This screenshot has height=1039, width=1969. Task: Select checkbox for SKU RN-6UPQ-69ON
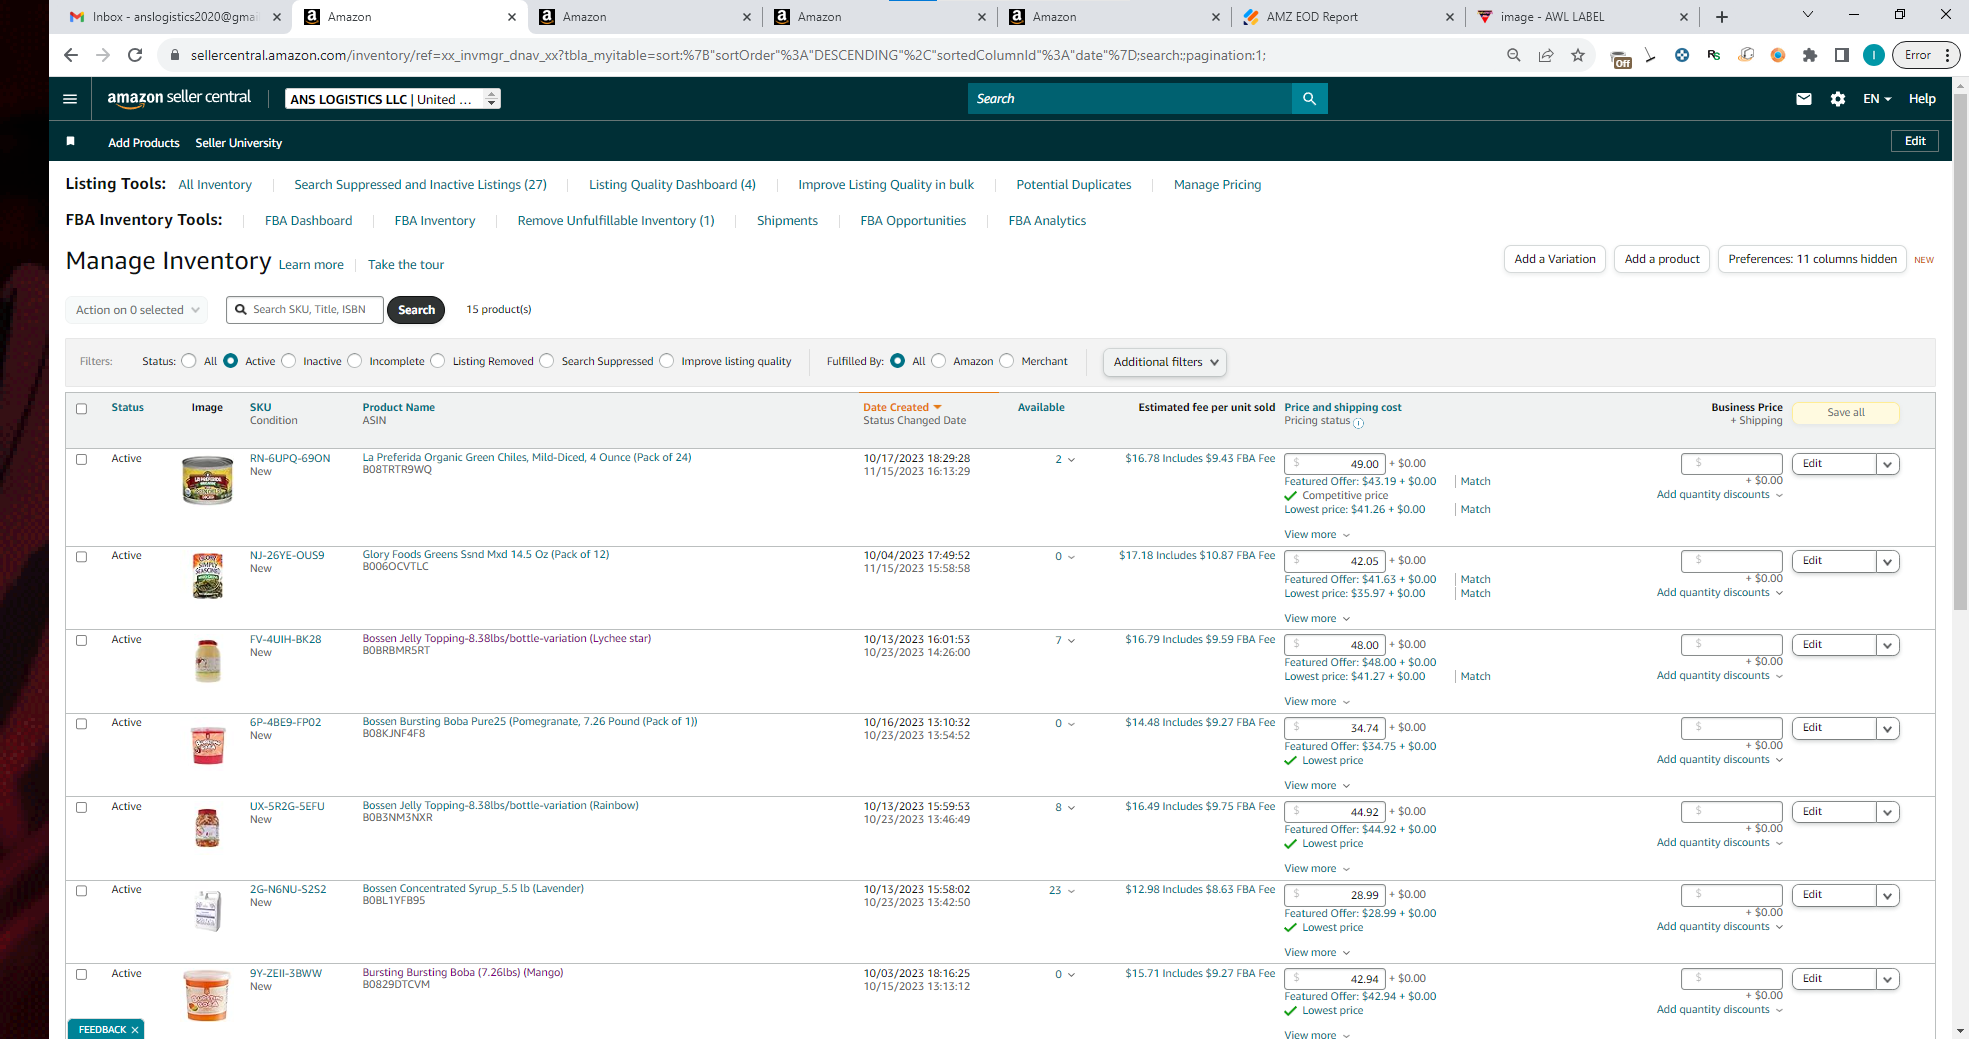pos(82,459)
